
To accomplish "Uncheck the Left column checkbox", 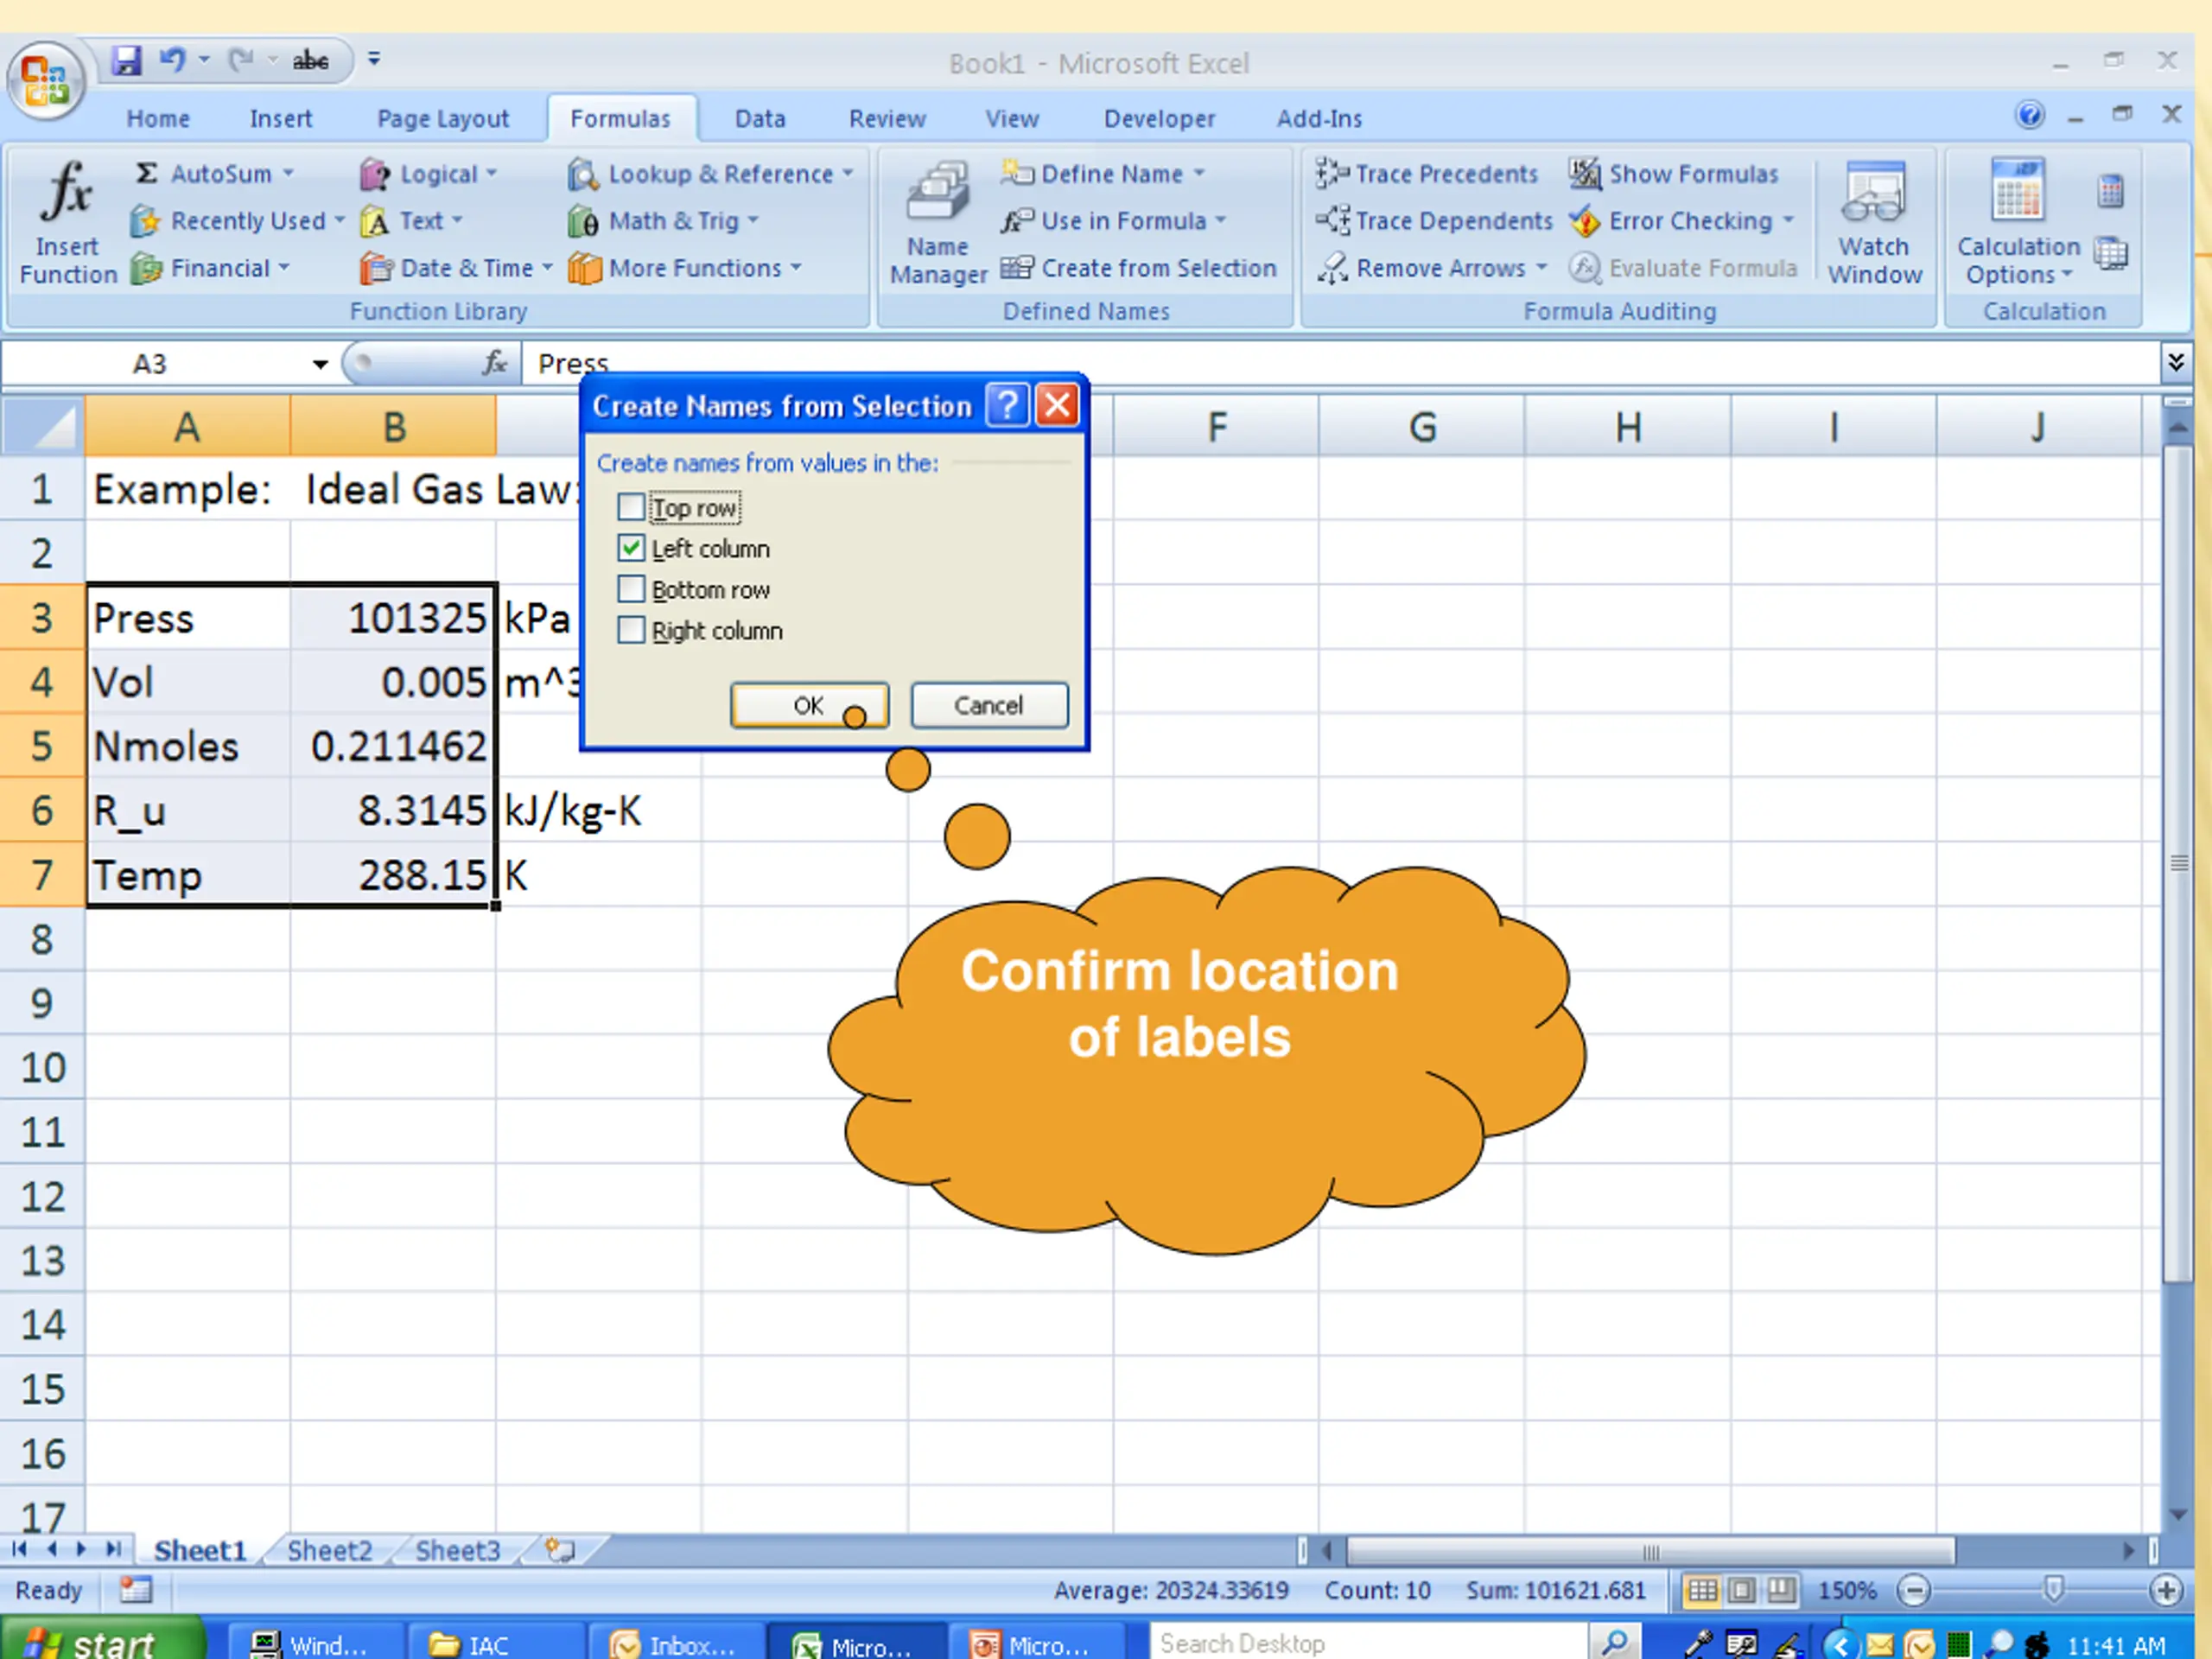I will 631,549.
